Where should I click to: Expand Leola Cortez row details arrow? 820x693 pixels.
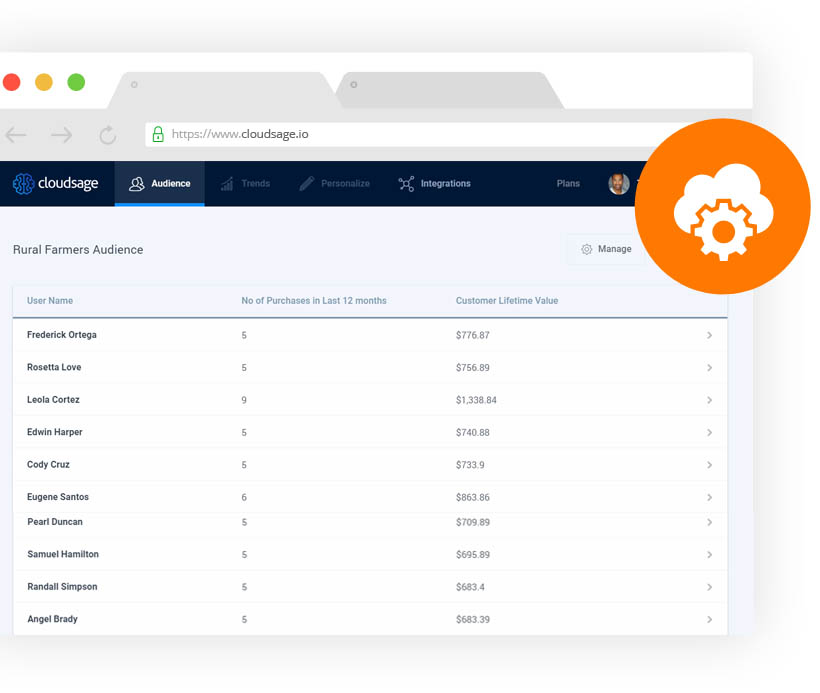[709, 400]
